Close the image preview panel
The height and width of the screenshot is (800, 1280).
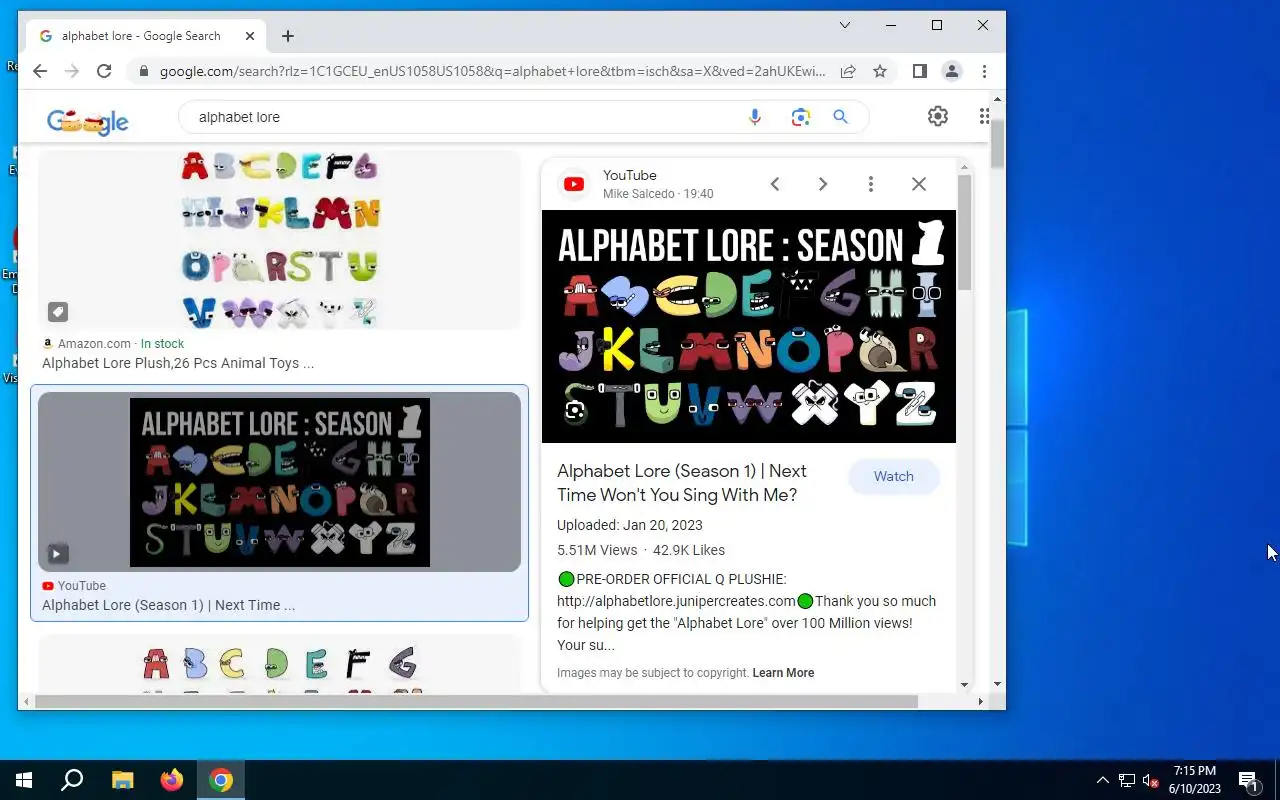point(919,184)
